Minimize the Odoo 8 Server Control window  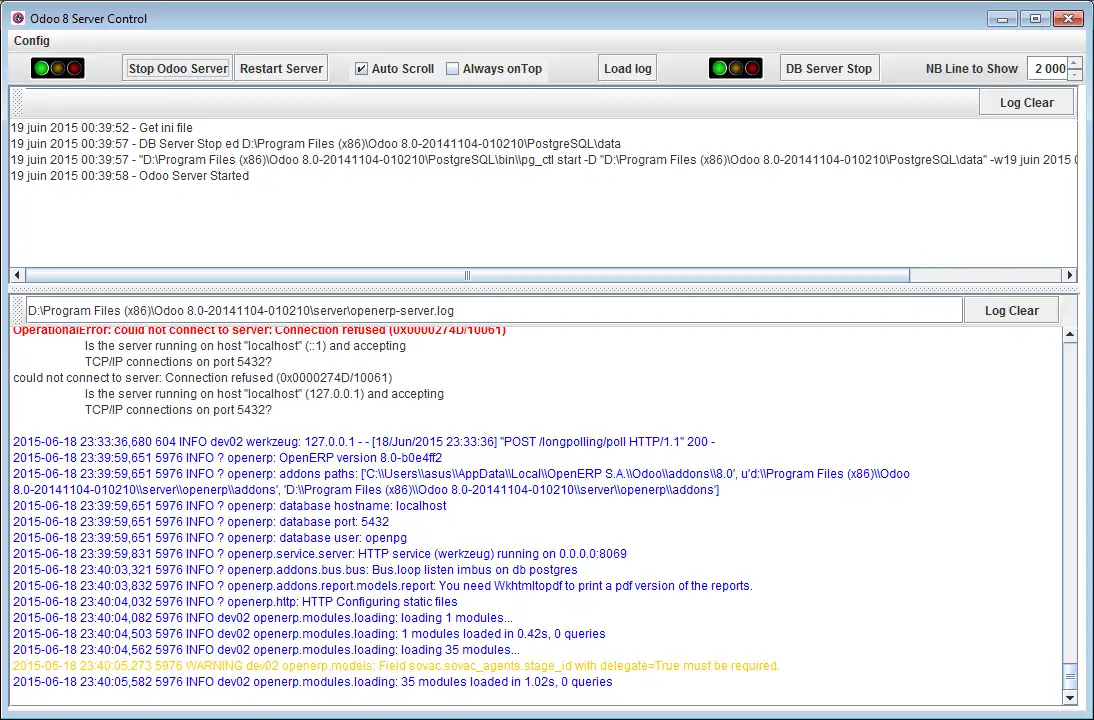pos(1003,19)
